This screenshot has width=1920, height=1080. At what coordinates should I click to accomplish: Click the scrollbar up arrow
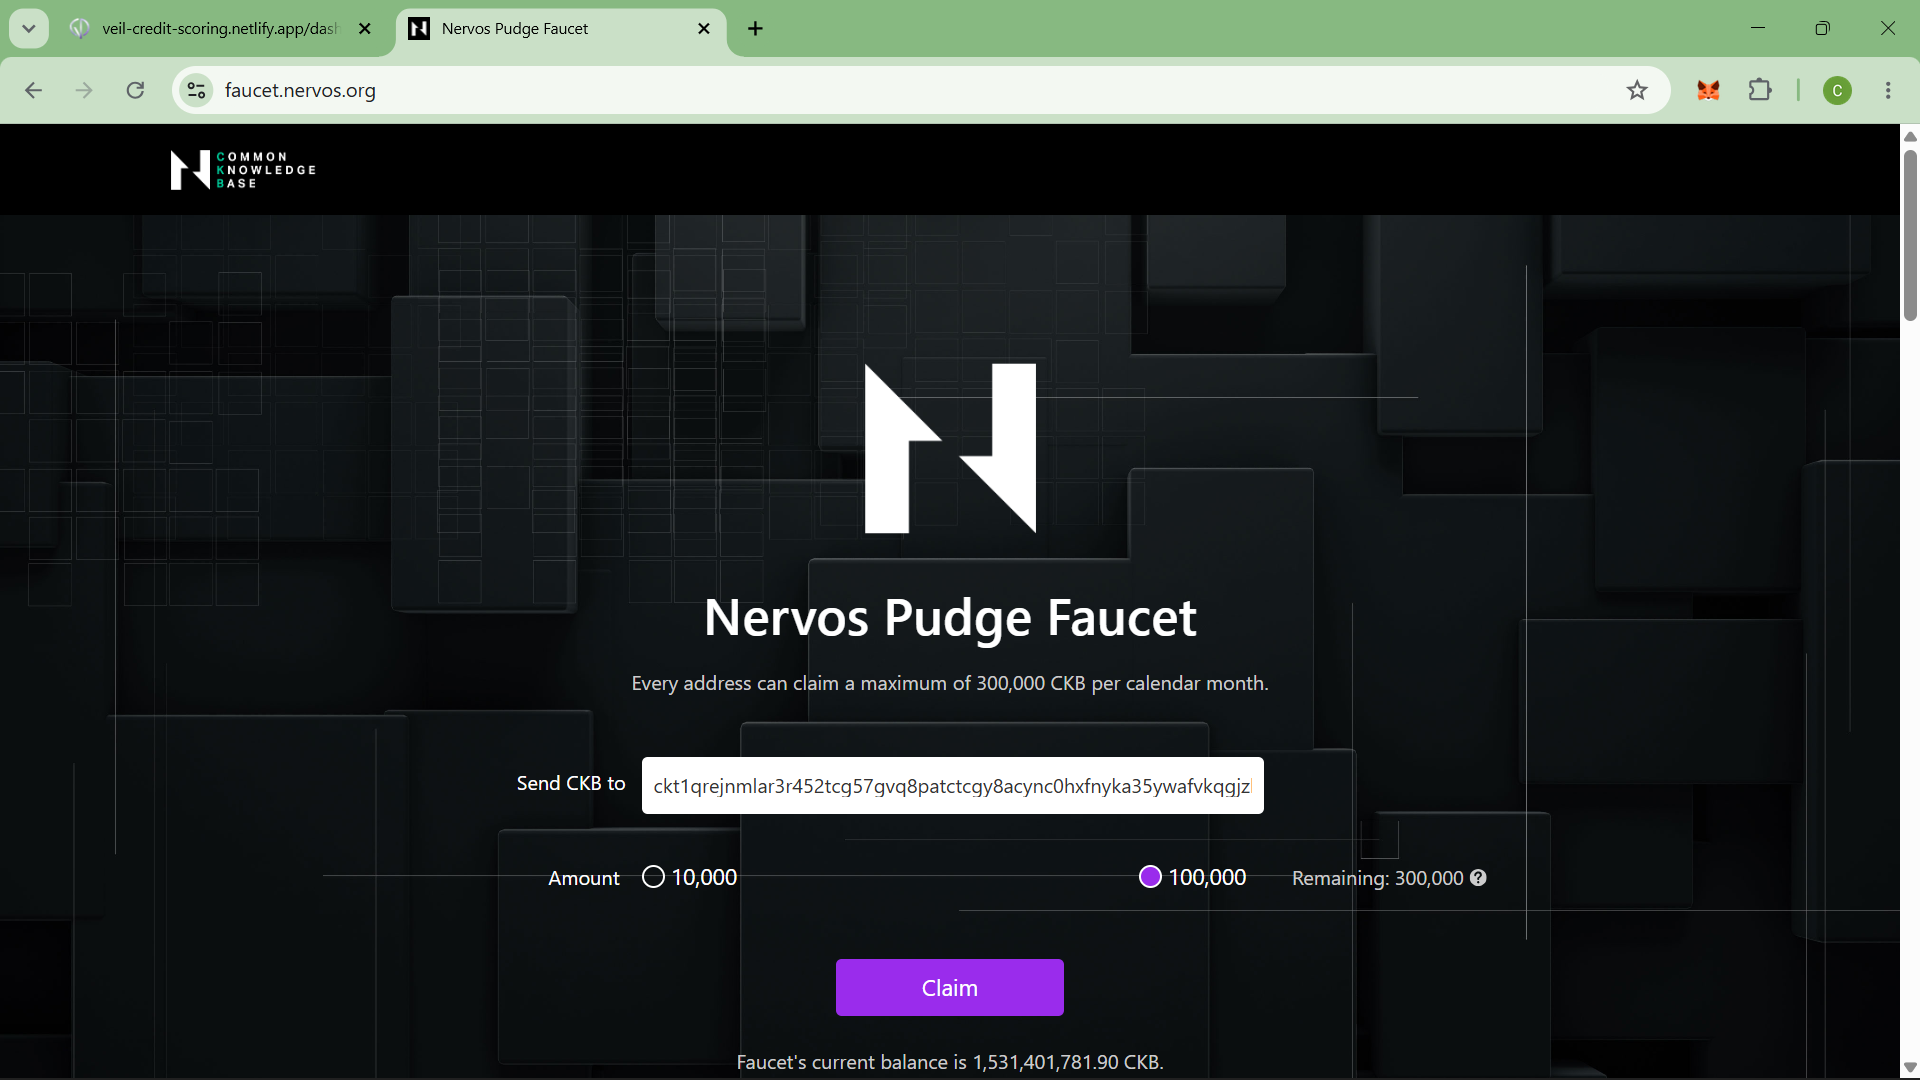[x=1910, y=136]
